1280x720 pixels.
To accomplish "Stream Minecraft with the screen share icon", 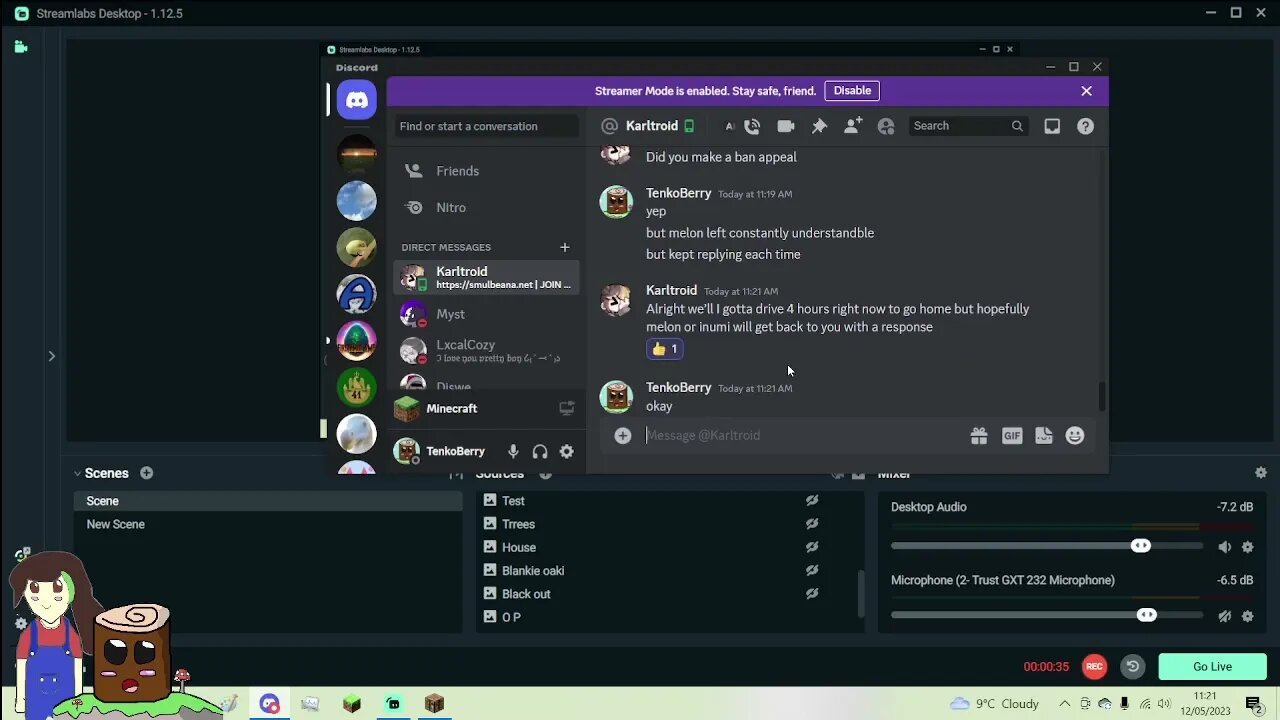I will click(567, 408).
